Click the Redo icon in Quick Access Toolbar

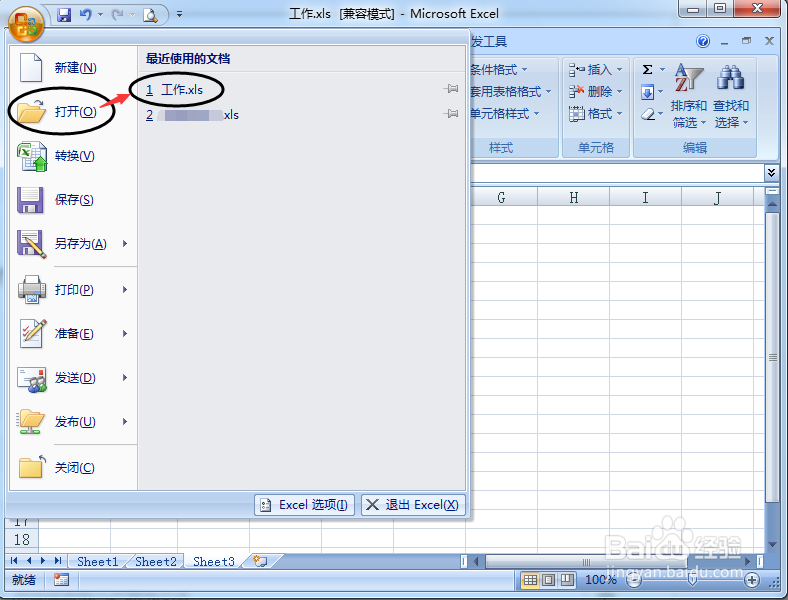118,15
